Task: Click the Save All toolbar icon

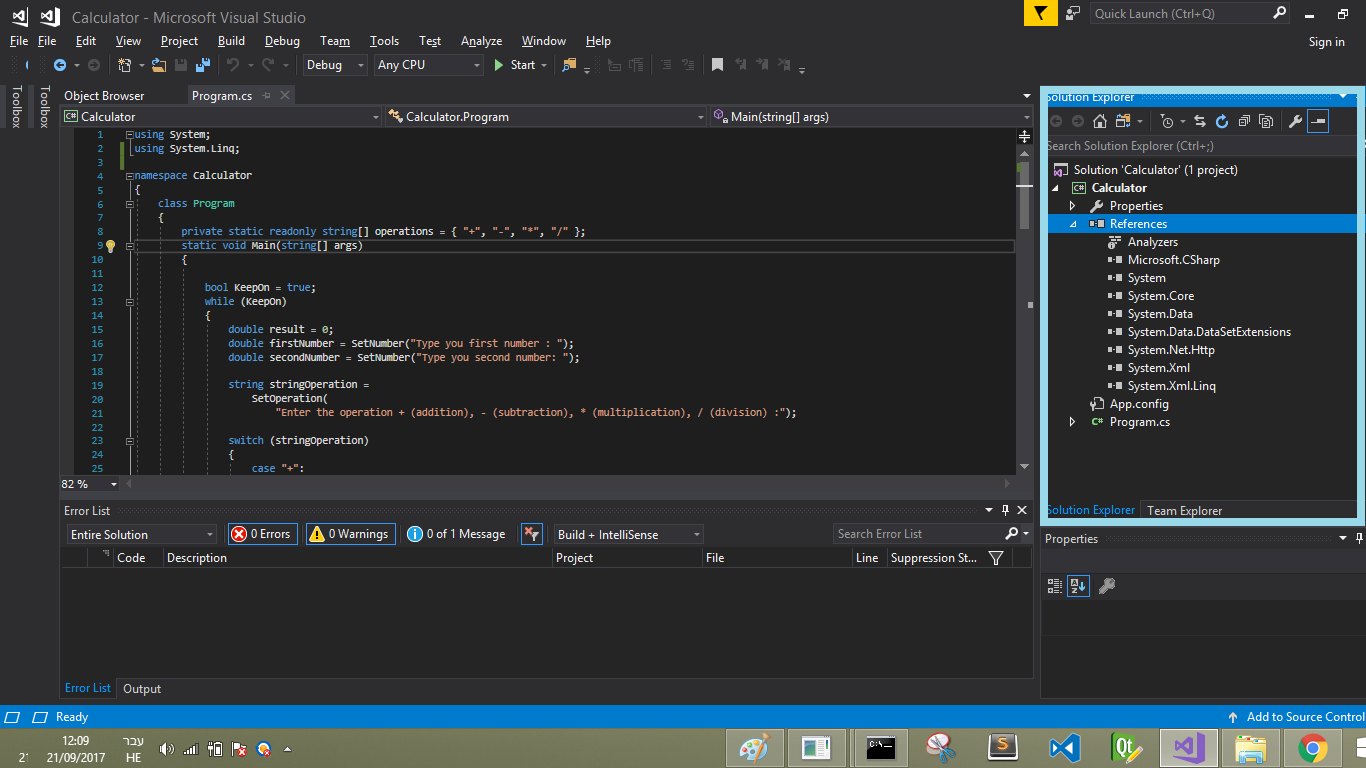Action: [203, 65]
